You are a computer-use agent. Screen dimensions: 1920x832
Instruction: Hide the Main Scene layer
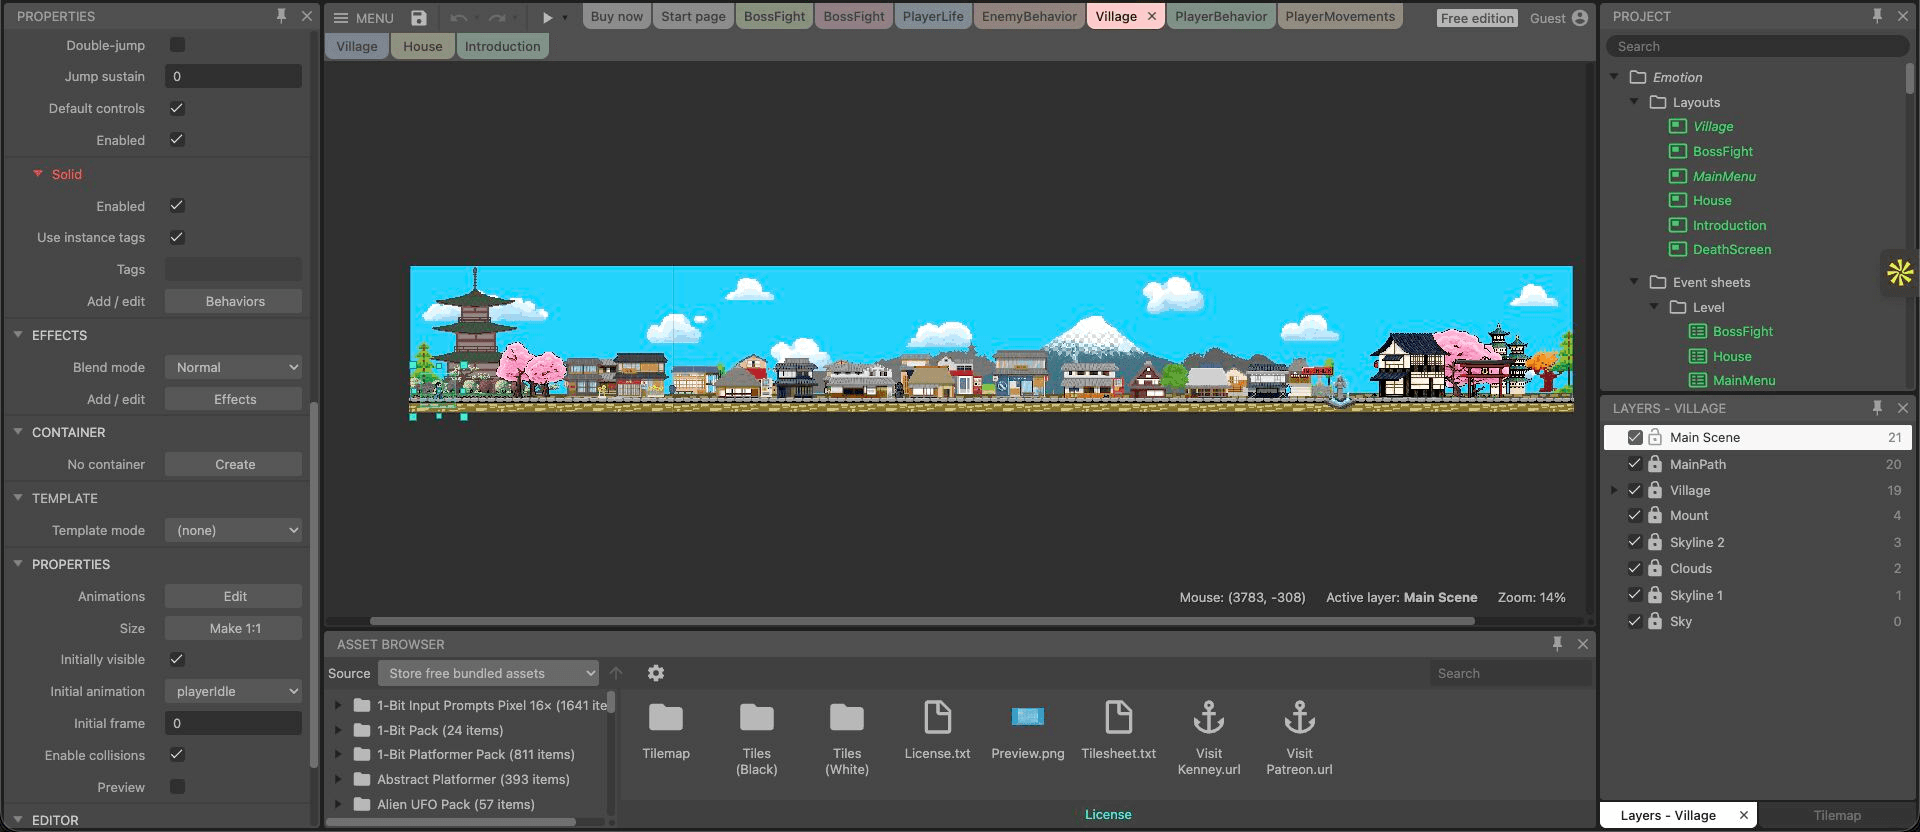[x=1635, y=437]
